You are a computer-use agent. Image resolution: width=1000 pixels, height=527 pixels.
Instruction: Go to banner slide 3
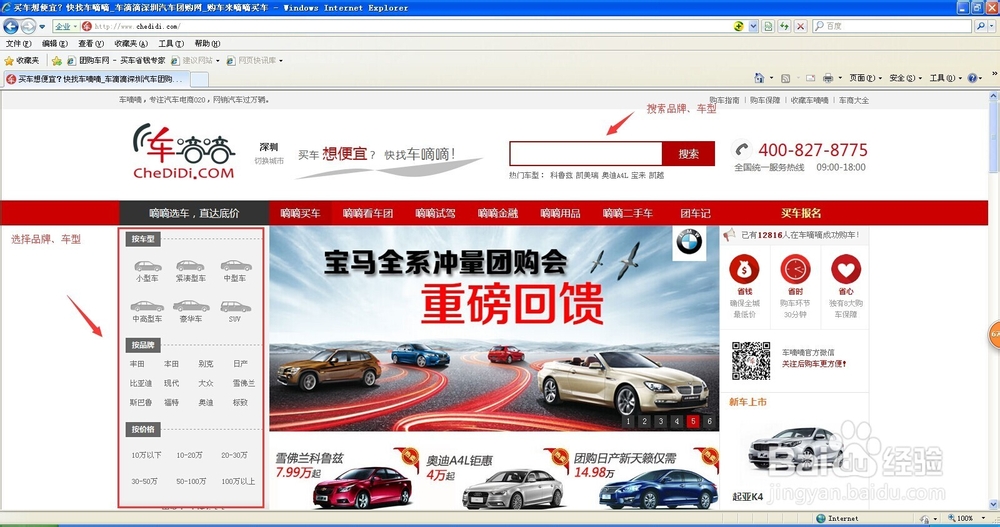[x=661, y=421]
